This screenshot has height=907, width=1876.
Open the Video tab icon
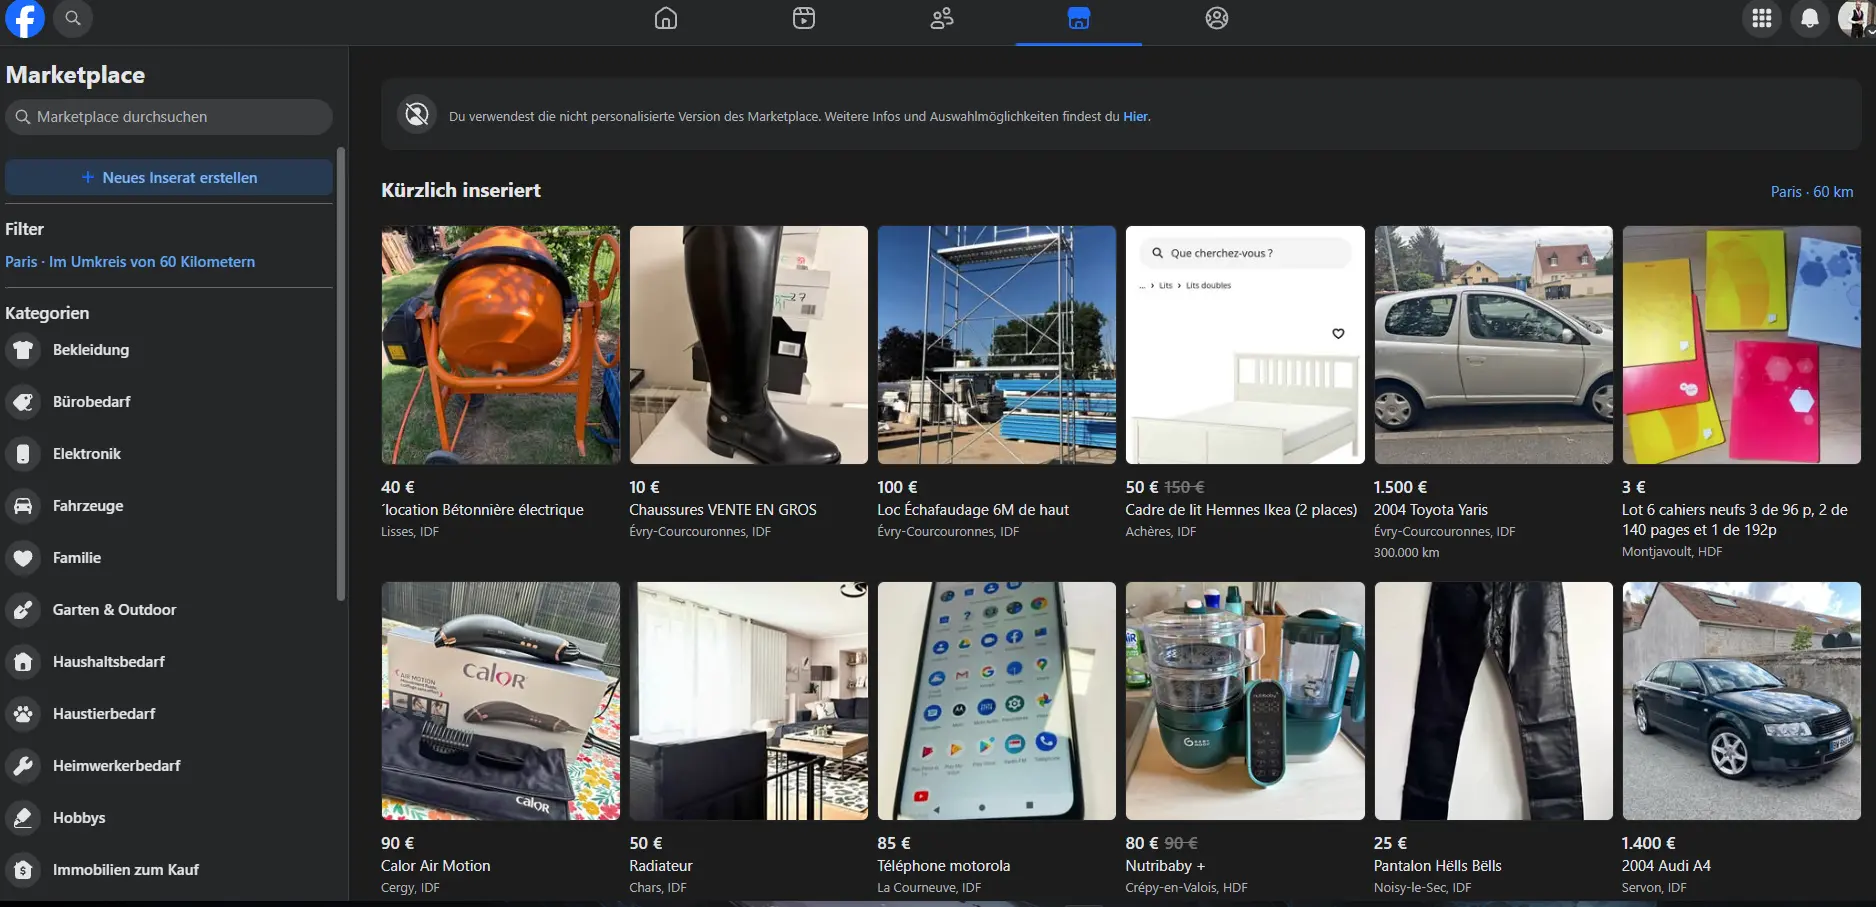pos(804,18)
